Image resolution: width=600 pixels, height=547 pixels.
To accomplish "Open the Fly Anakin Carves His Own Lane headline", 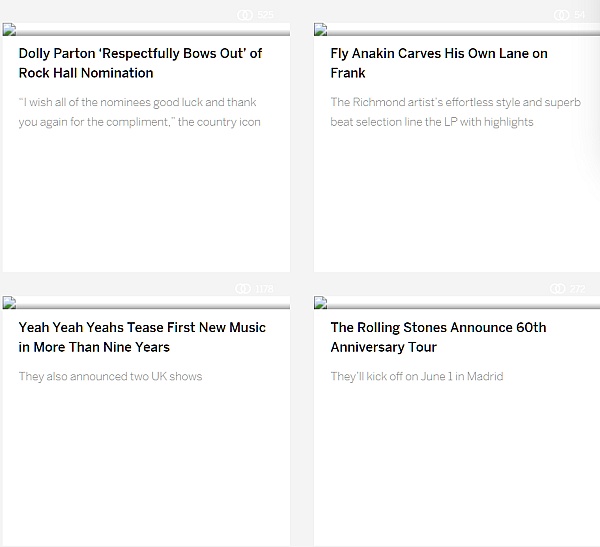I will coord(439,63).
